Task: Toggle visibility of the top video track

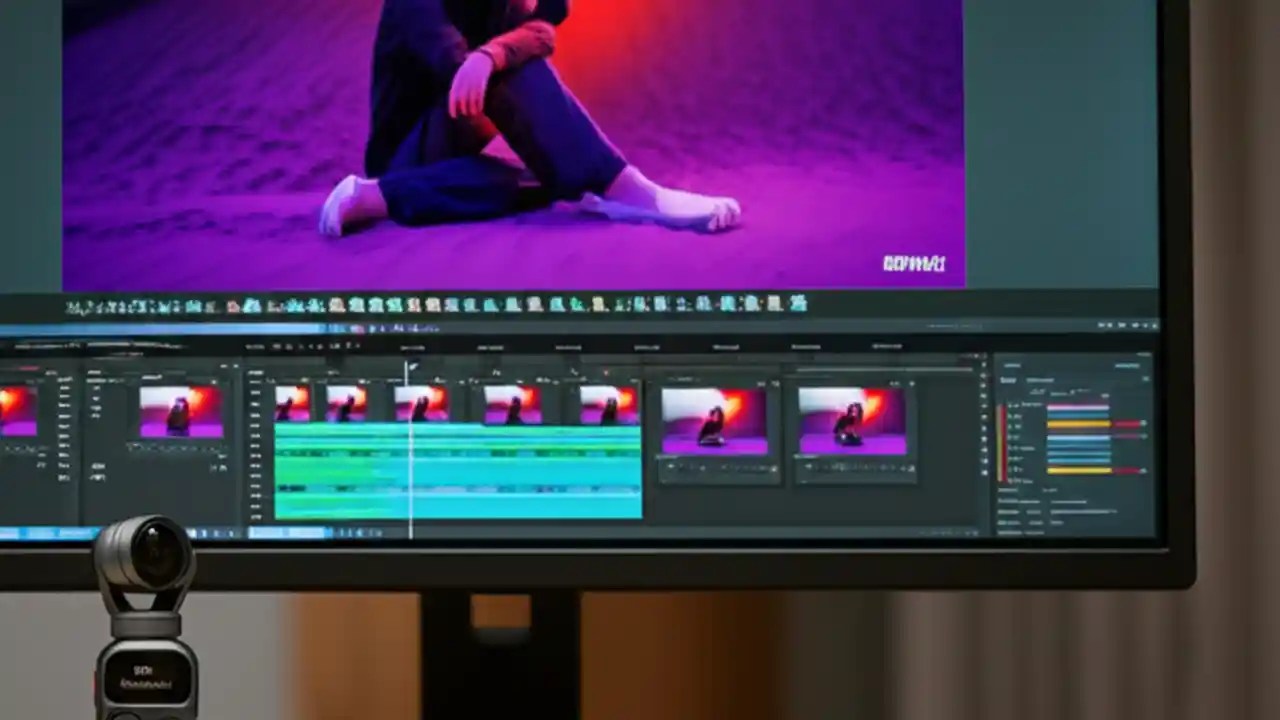Action: (254, 380)
